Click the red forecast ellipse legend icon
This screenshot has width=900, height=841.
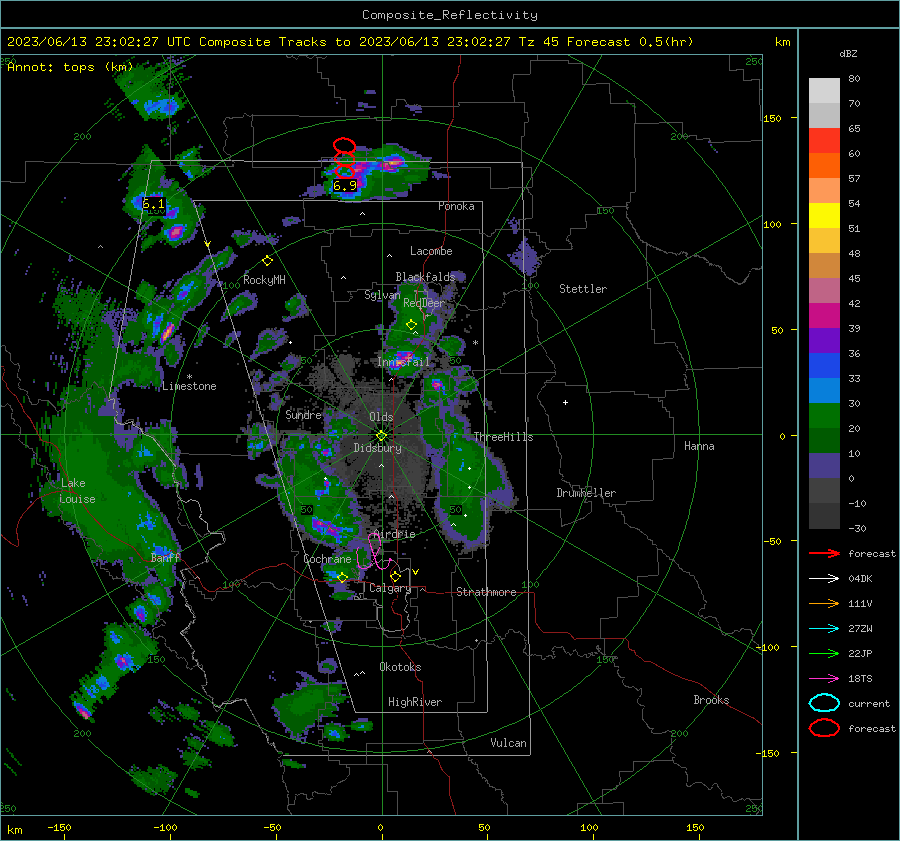pyautogui.click(x=824, y=728)
